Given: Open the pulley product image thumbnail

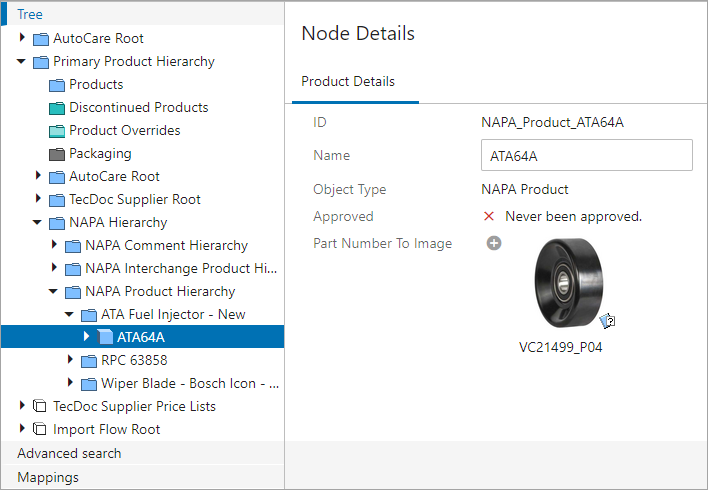Looking at the screenshot, I should coord(568,283).
